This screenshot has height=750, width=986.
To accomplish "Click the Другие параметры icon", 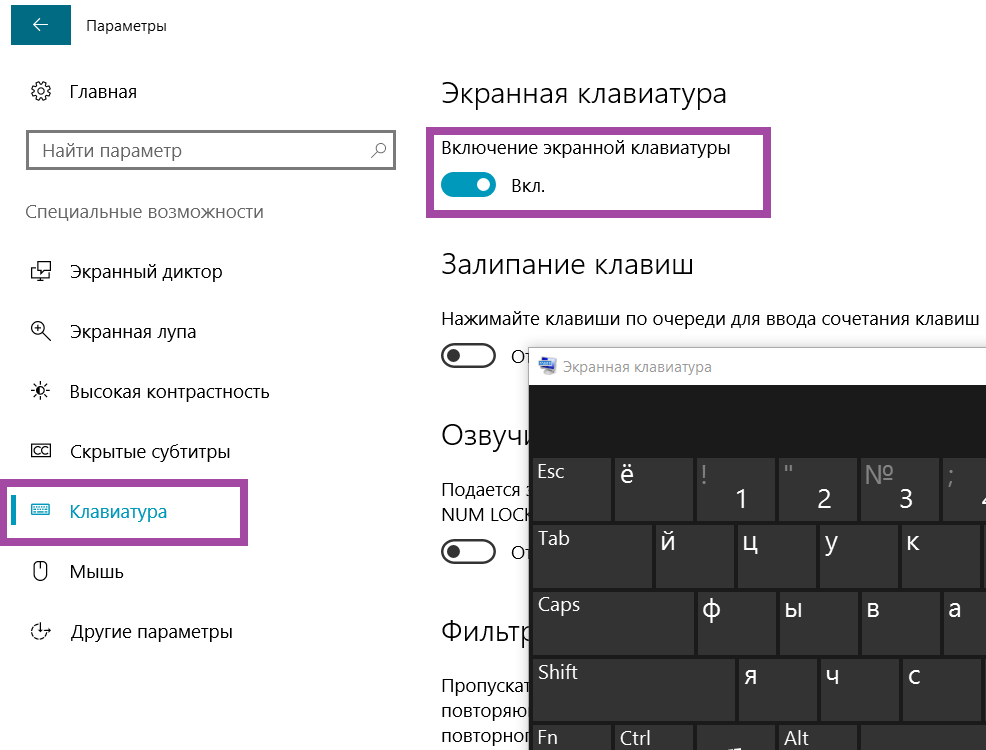I will point(41,631).
